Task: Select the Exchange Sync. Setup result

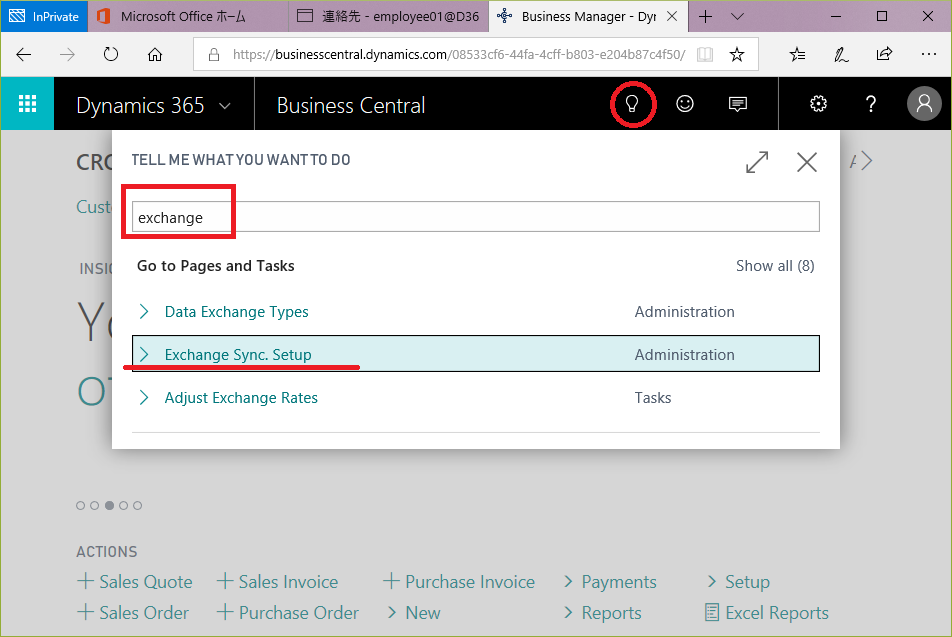Action: pyautogui.click(x=238, y=355)
